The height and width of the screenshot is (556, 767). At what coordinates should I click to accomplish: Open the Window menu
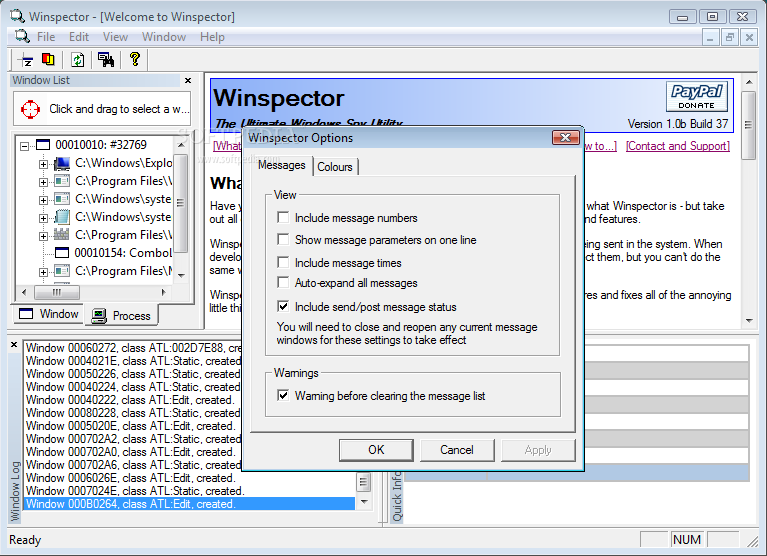(x=164, y=37)
